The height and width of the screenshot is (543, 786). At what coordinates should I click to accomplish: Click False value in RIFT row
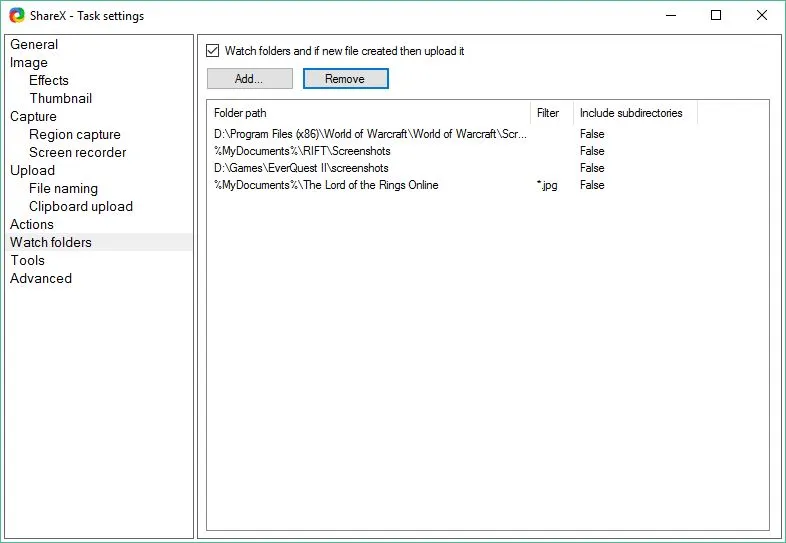[x=592, y=151]
